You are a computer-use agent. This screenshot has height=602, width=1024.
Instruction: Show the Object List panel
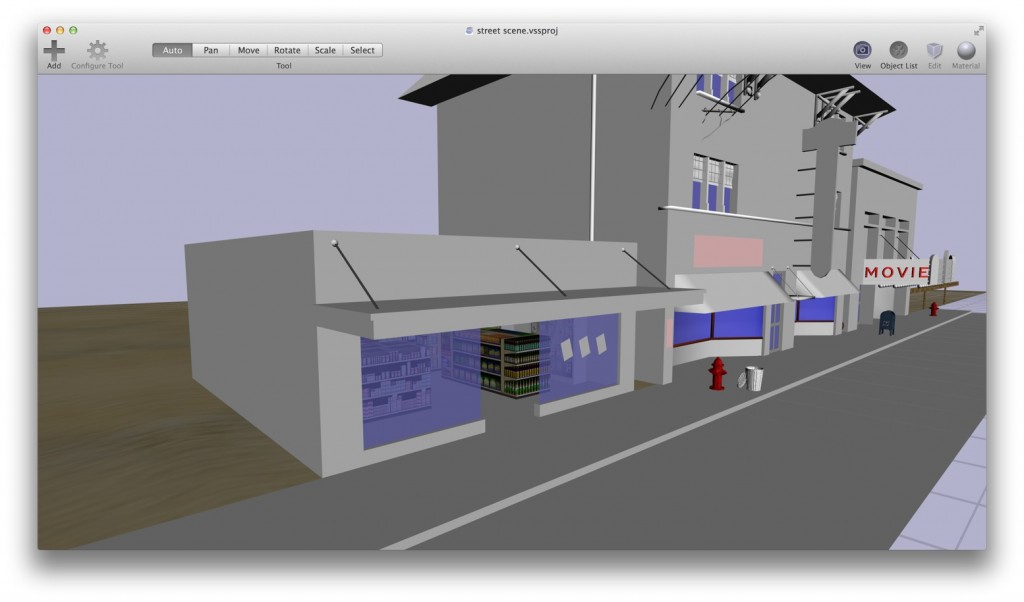point(899,50)
